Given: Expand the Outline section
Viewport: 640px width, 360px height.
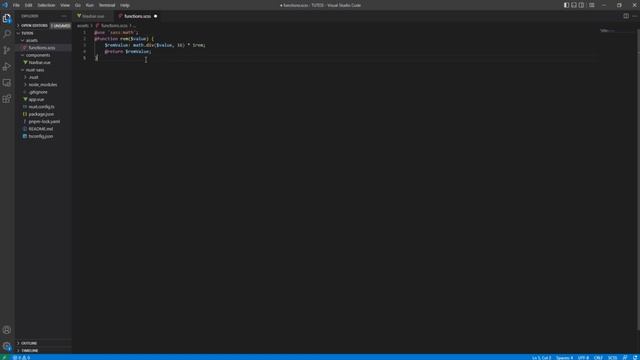Looking at the screenshot, I should point(43,343).
